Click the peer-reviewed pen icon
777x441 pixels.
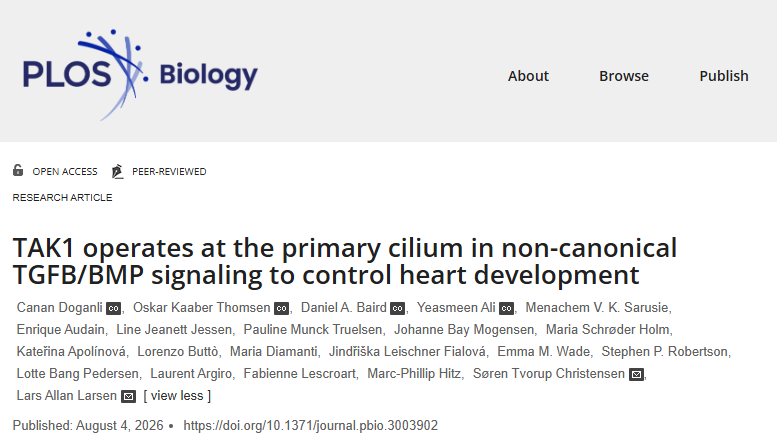117,171
